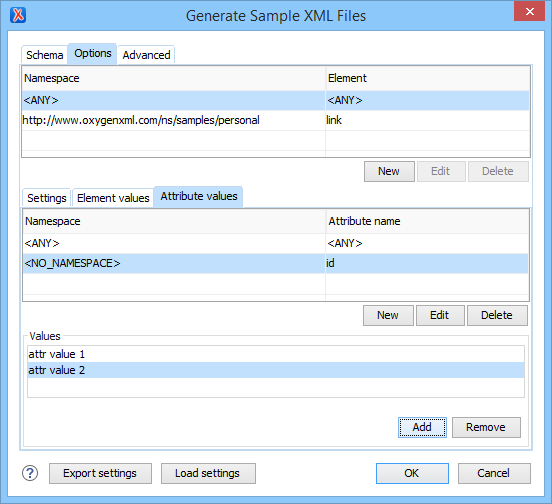Open the Element values tab
This screenshot has height=504, width=552.
(x=113, y=198)
